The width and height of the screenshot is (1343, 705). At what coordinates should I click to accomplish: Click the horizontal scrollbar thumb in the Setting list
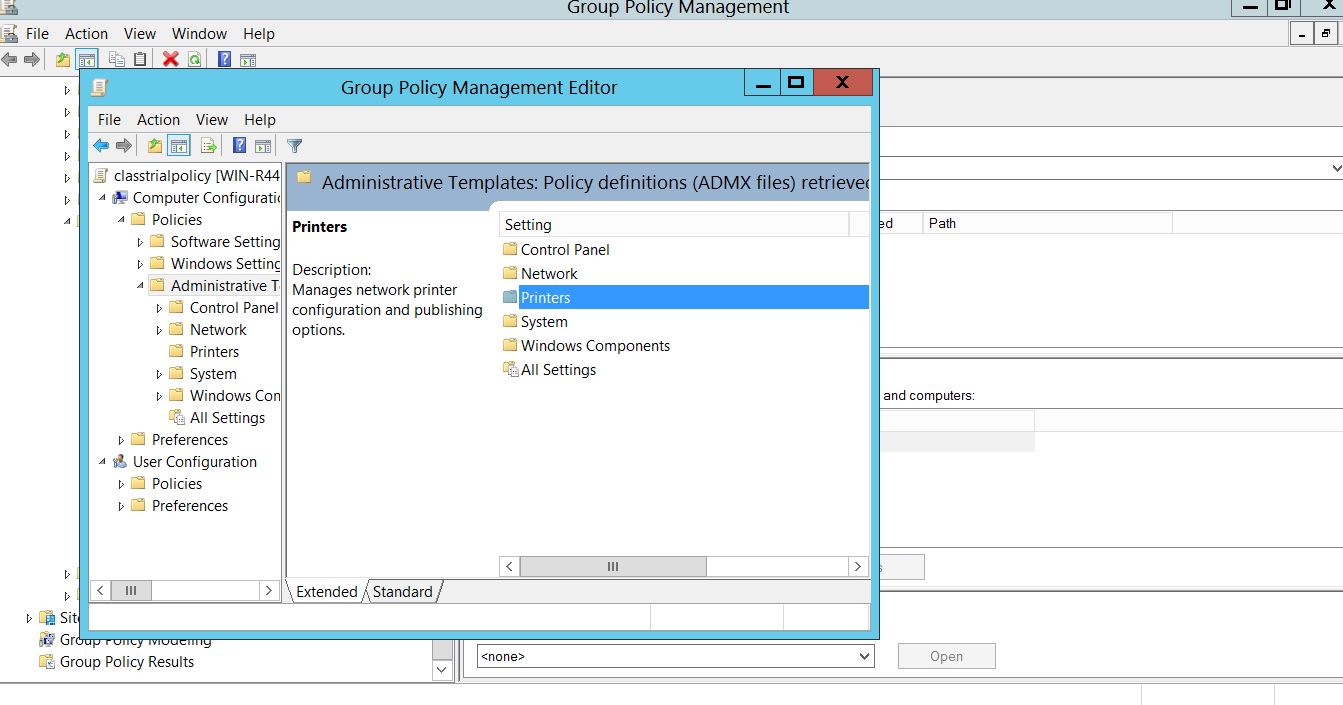[x=613, y=567]
